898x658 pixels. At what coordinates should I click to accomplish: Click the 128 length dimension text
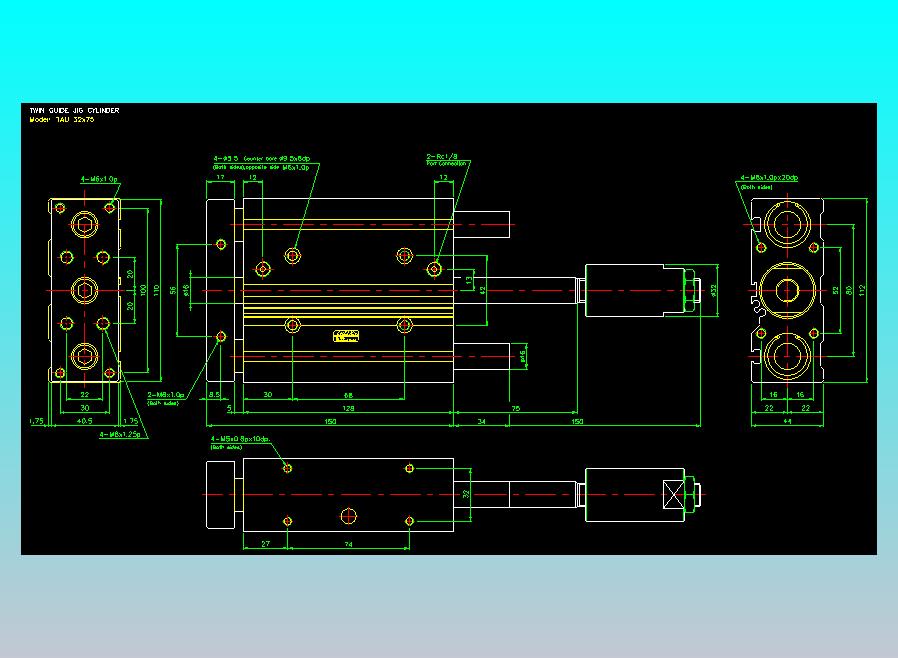(348, 408)
